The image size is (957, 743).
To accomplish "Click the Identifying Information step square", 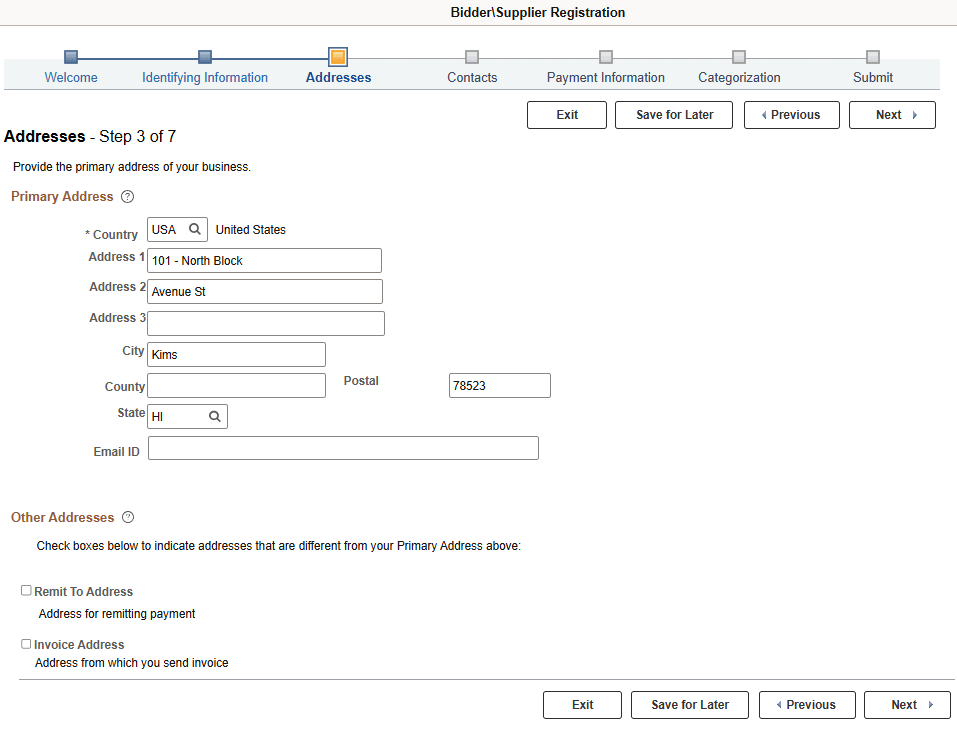I will click(204, 57).
